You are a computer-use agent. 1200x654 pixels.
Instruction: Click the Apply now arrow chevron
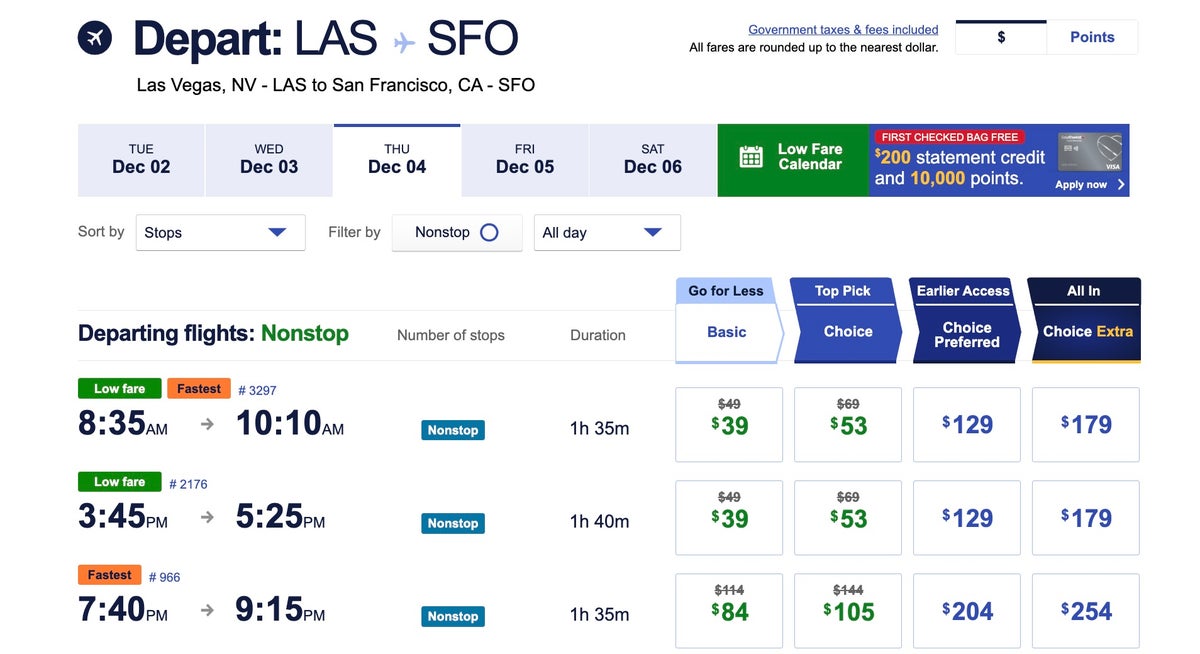1121,185
